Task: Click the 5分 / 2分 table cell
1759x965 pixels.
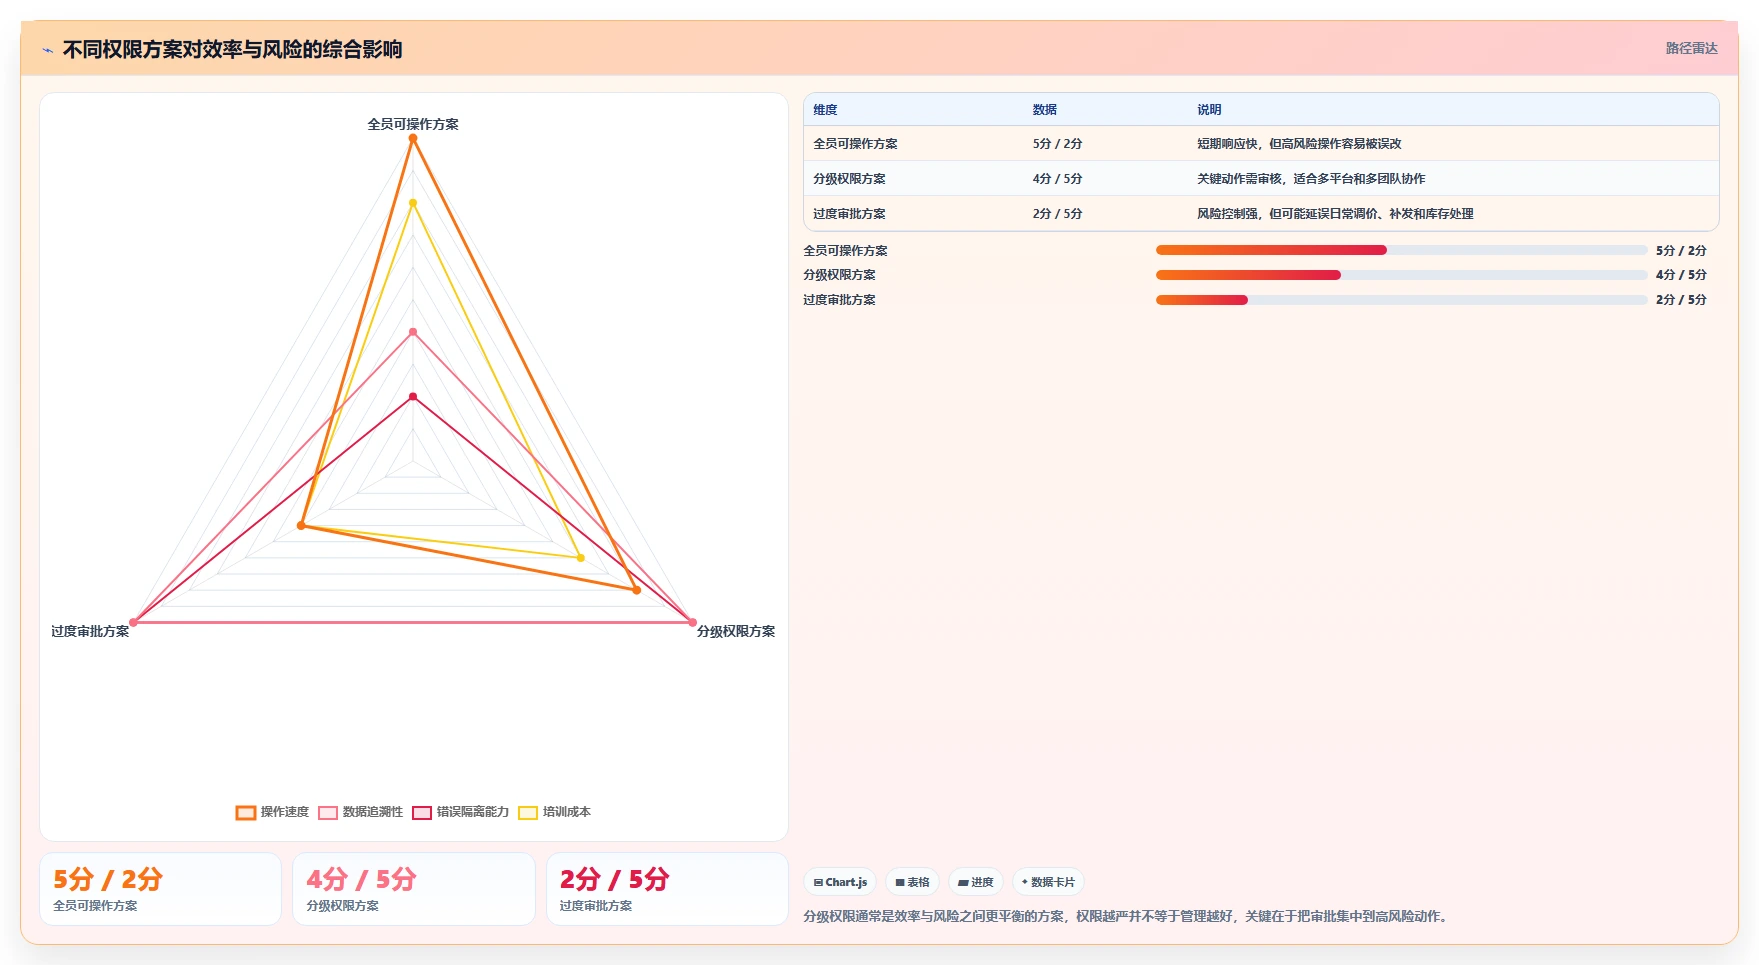Action: tap(1057, 144)
